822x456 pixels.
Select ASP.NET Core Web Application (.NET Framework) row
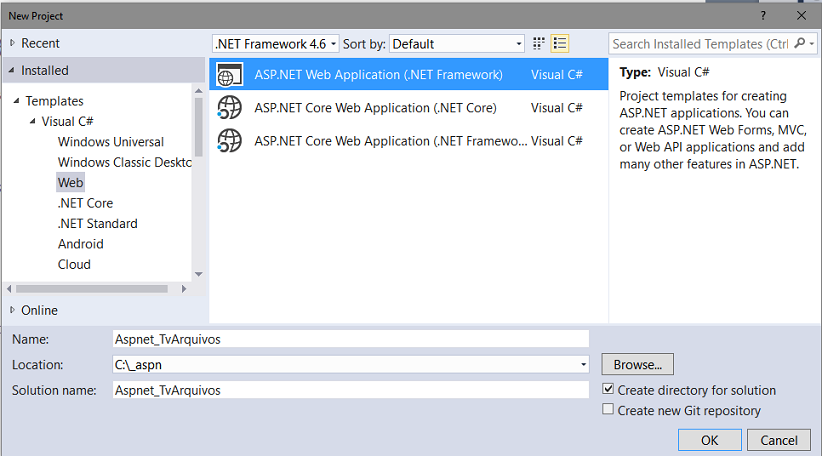pos(409,141)
